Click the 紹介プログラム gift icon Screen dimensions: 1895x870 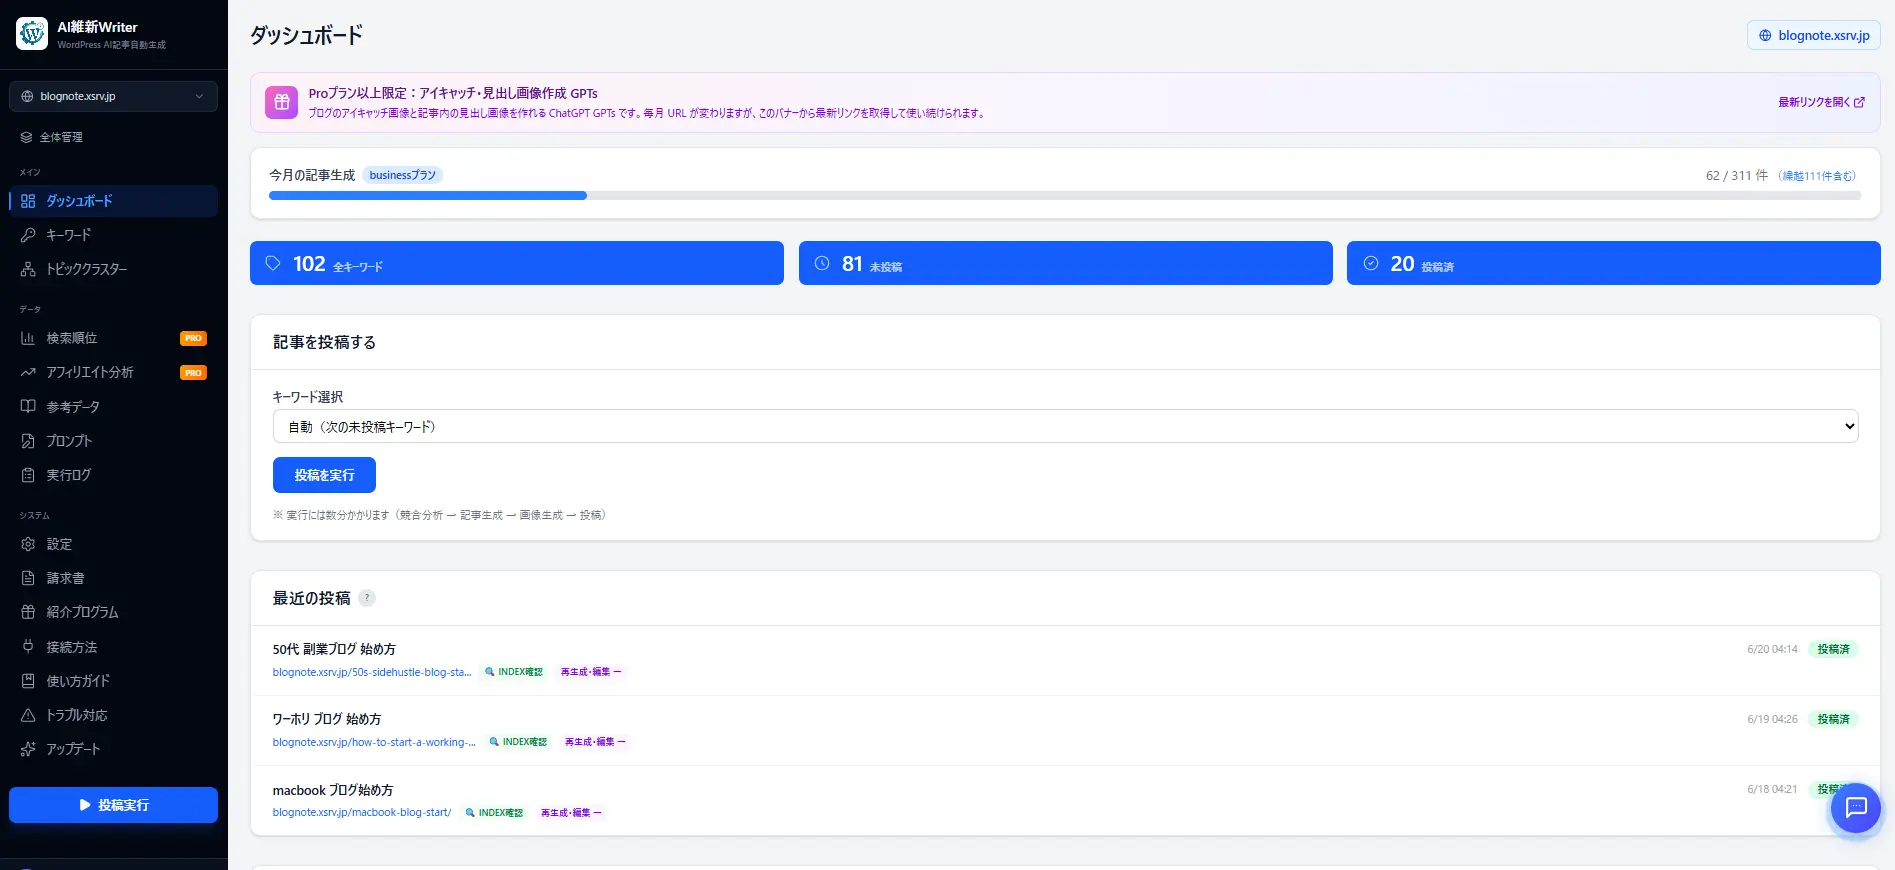click(x=28, y=612)
